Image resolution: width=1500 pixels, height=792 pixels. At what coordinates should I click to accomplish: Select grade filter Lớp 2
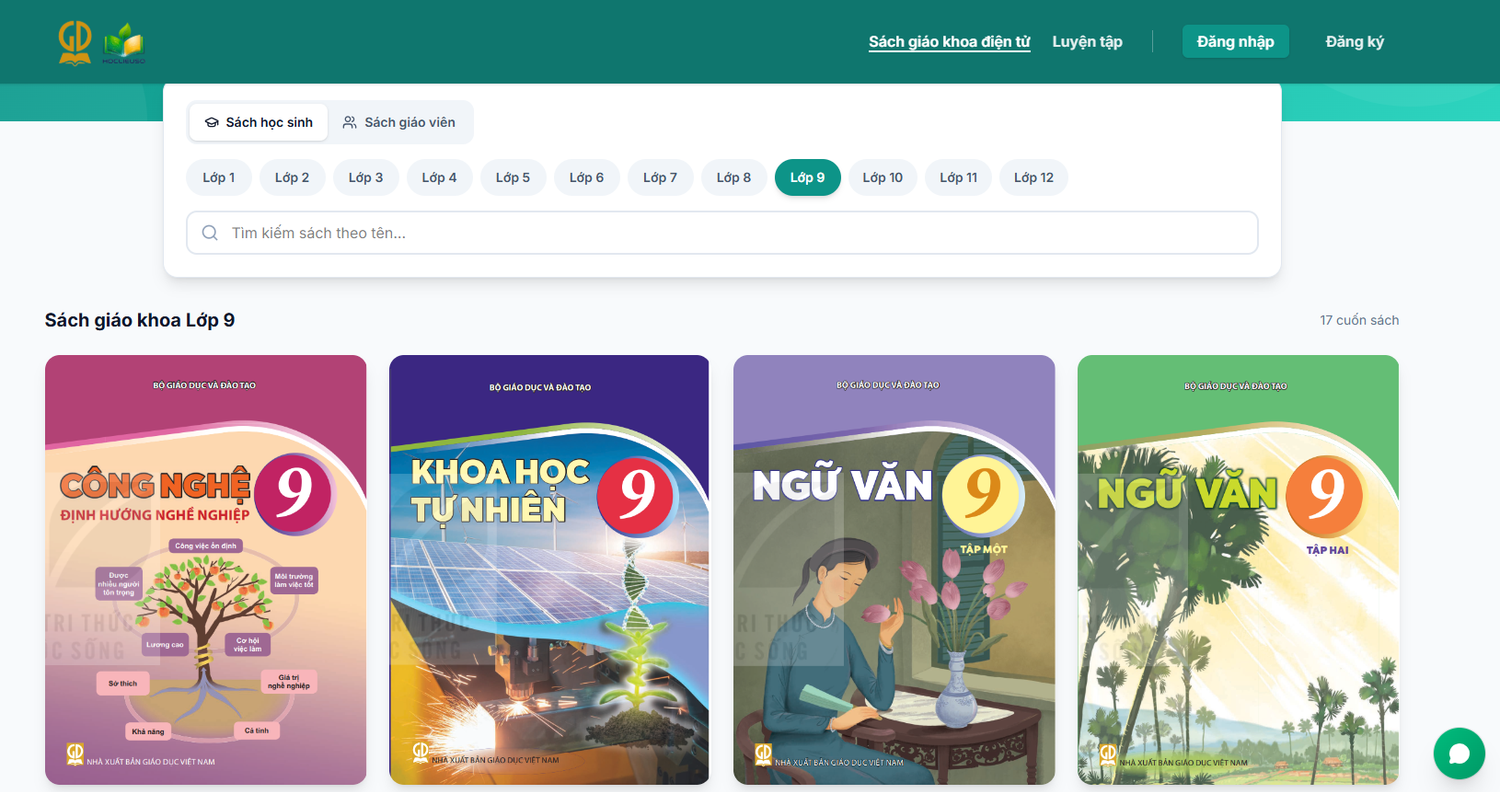tap(292, 177)
